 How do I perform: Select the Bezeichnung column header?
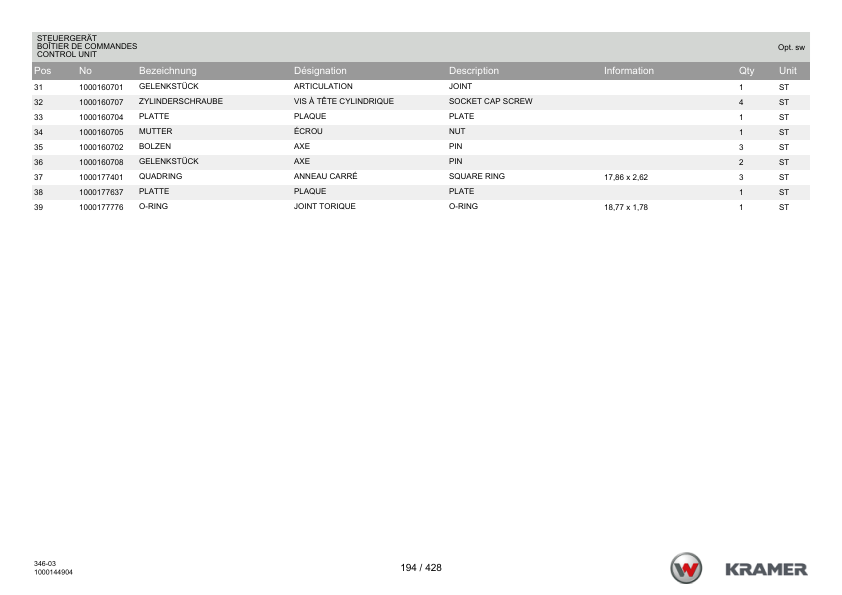coord(167,71)
